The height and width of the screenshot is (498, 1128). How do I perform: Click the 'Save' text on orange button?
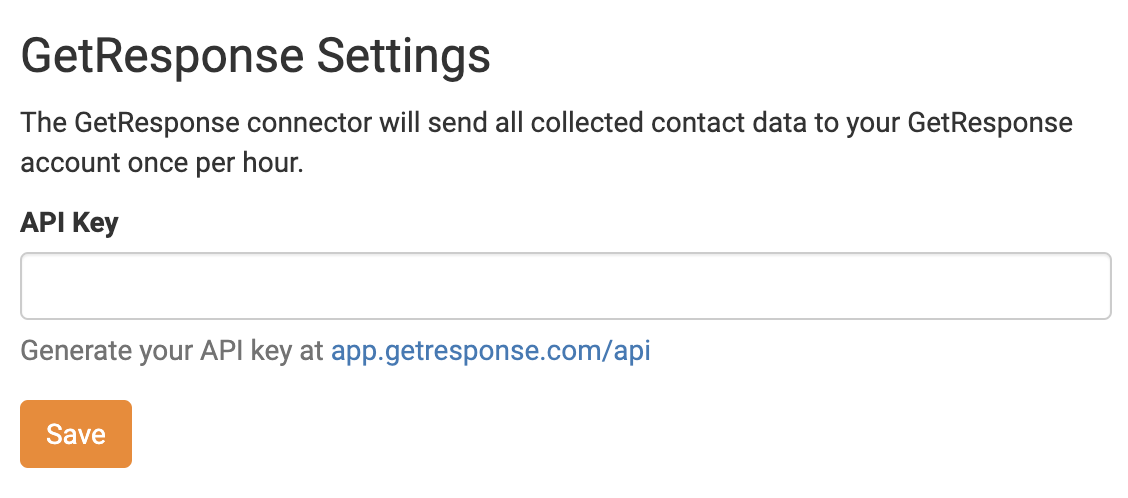[76, 434]
